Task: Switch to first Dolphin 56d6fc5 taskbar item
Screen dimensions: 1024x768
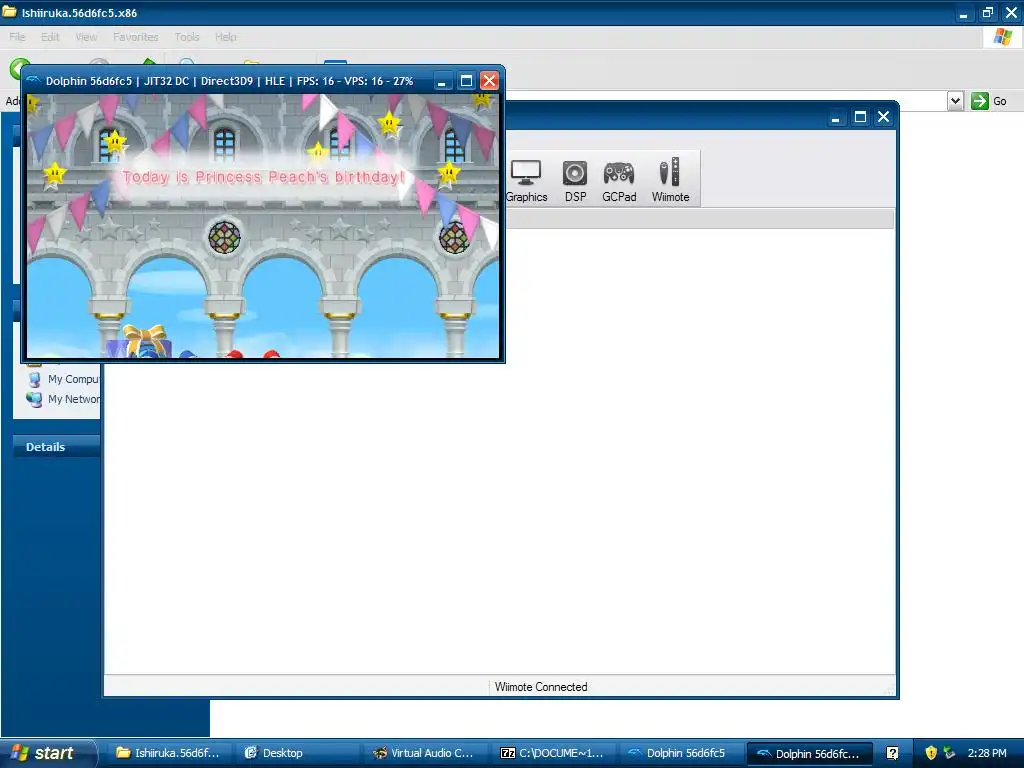Action: (679, 753)
